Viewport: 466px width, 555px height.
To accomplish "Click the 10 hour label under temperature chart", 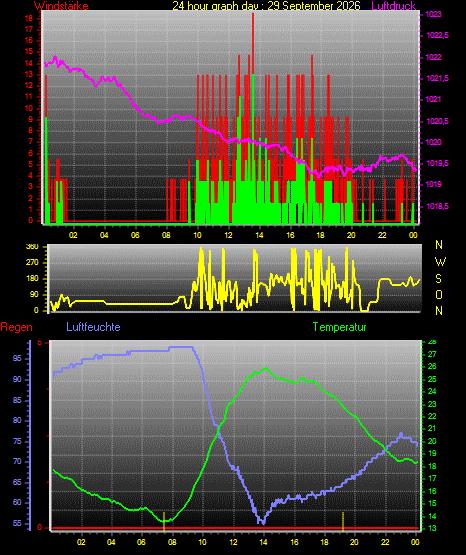I will click(202, 542).
